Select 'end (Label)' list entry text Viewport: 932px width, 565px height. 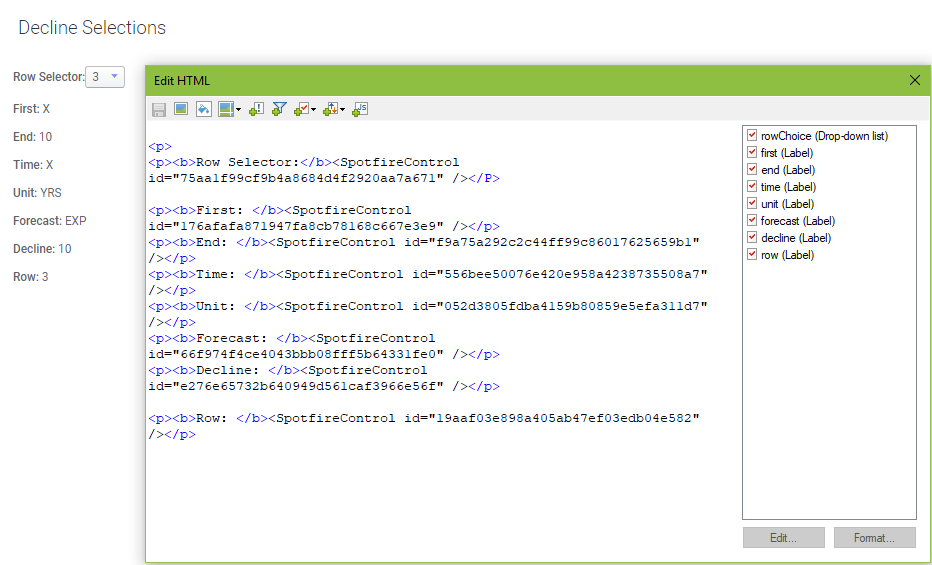pyautogui.click(x=788, y=170)
